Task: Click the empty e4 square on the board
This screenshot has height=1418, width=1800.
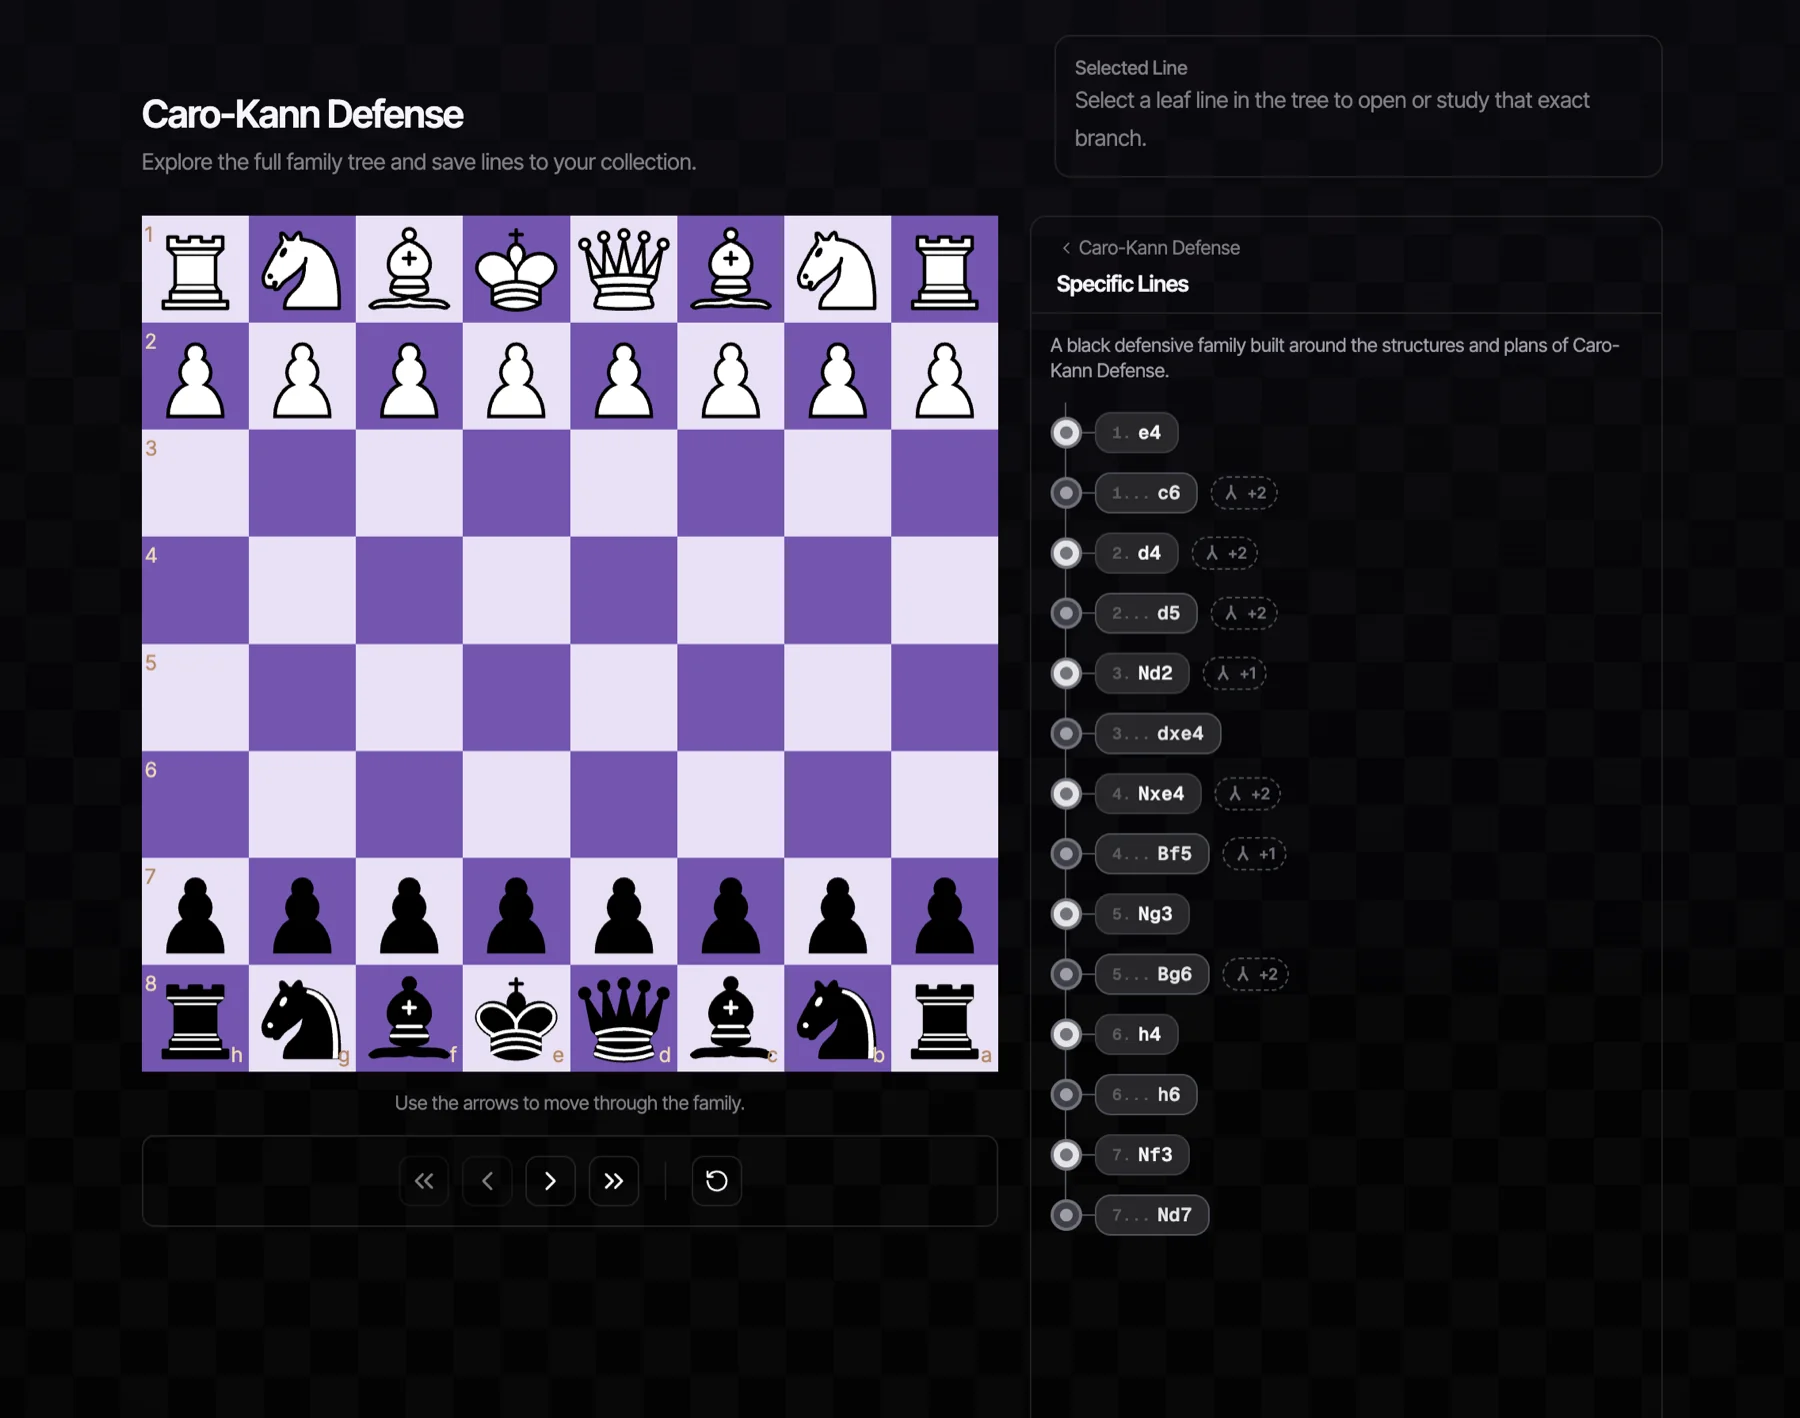Action: (x=516, y=590)
